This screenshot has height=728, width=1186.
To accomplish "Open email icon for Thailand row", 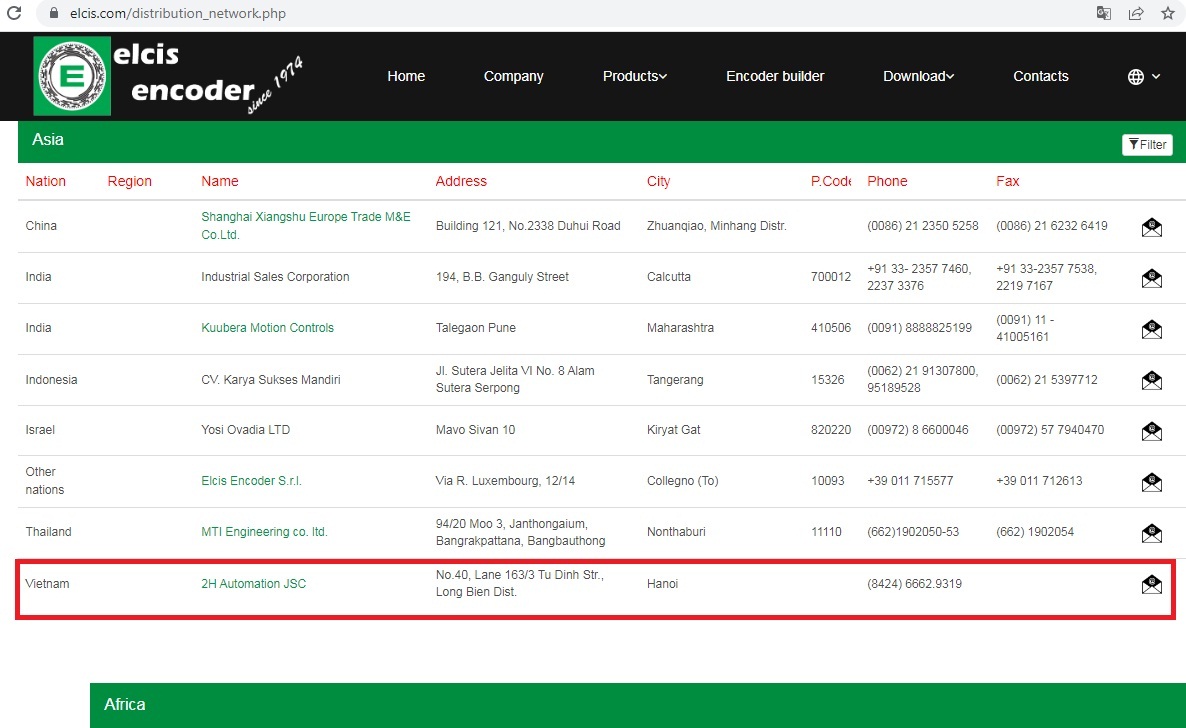I will [1151, 533].
